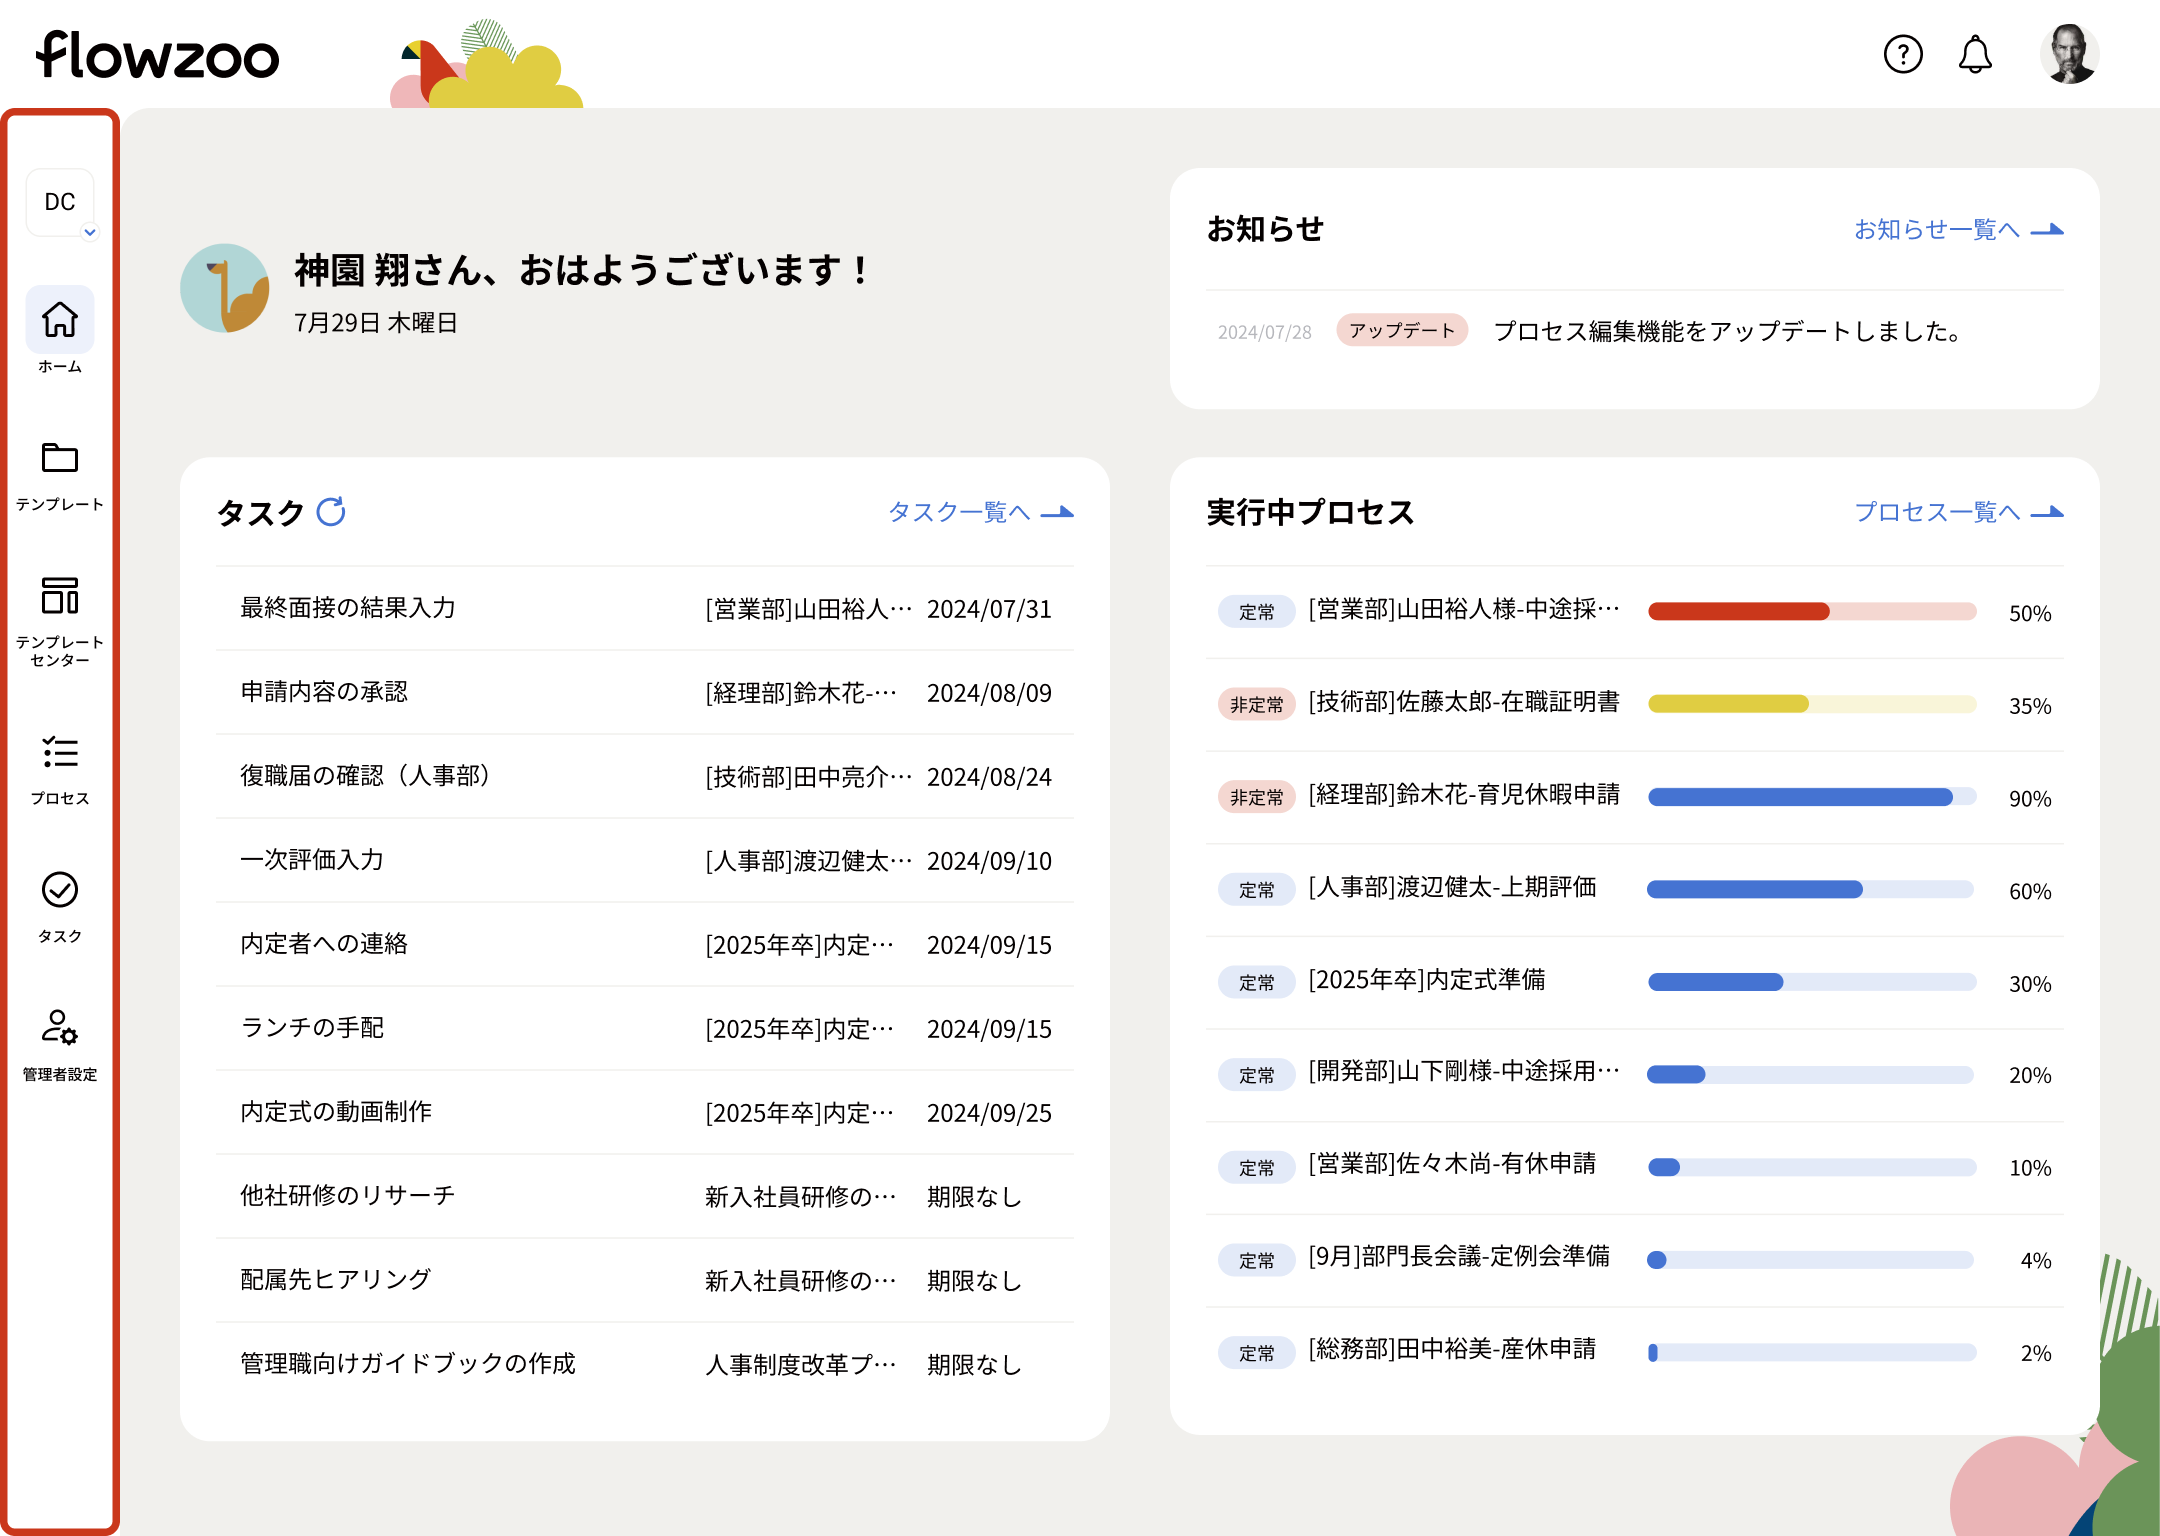Select the 非定常 badge on 佐藤太郎's process
The width and height of the screenshot is (2160, 1536).
pos(1256,704)
